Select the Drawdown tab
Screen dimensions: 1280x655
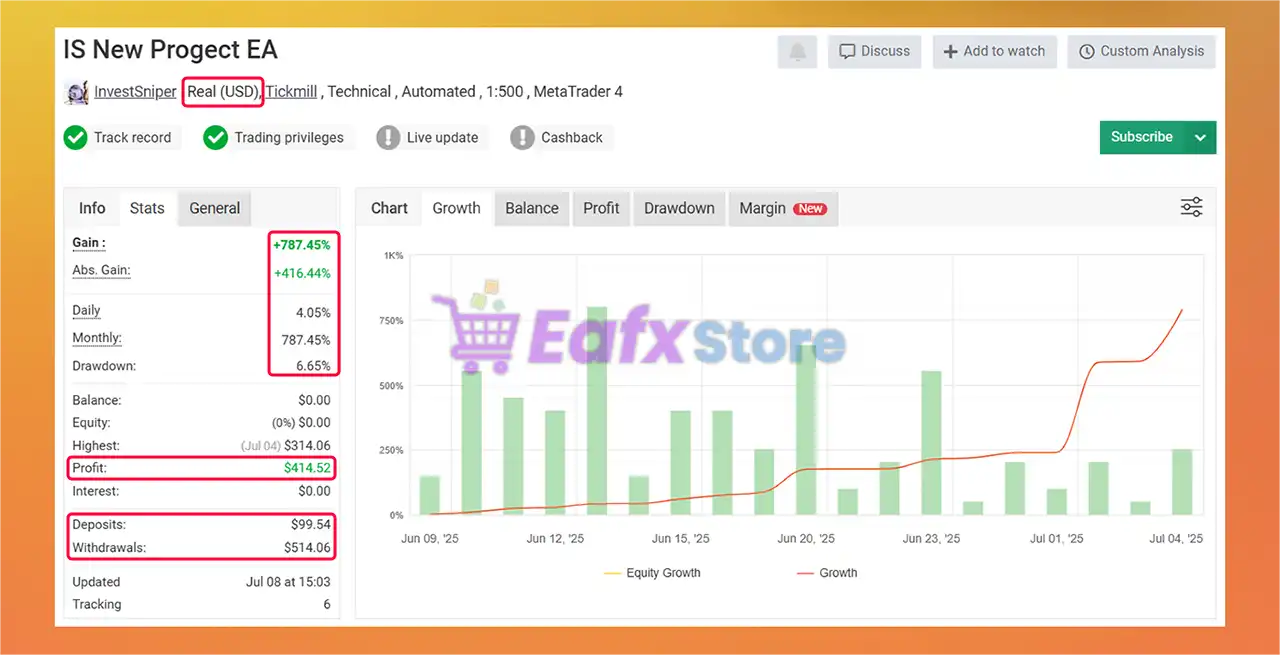[x=679, y=208]
